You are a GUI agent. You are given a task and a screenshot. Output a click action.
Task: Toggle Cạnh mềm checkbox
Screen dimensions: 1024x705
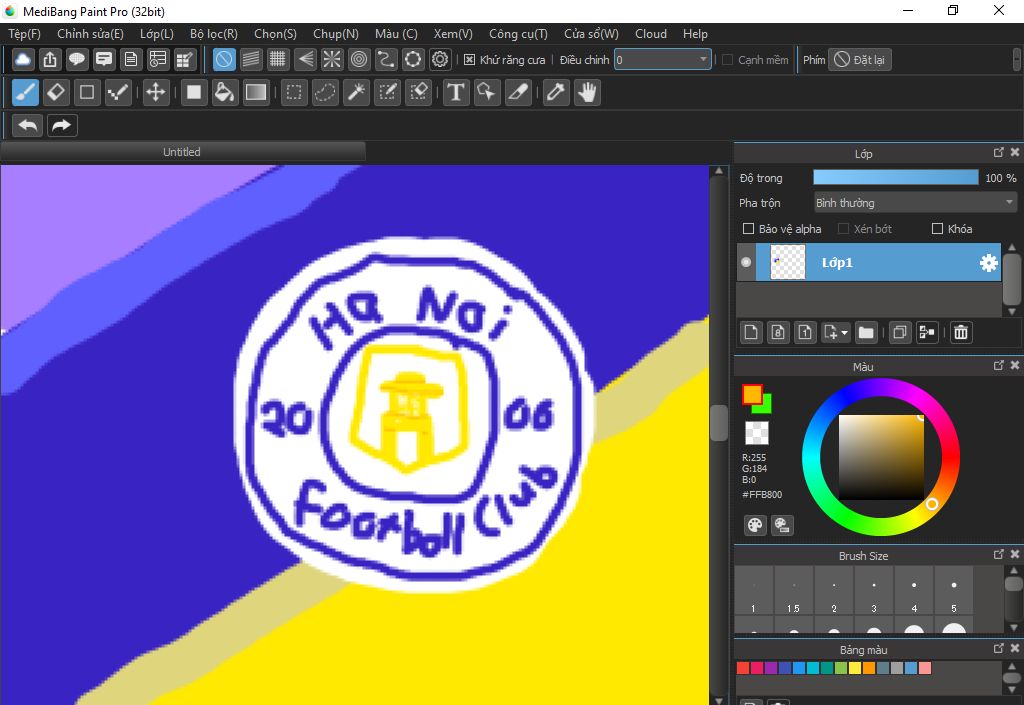point(728,59)
